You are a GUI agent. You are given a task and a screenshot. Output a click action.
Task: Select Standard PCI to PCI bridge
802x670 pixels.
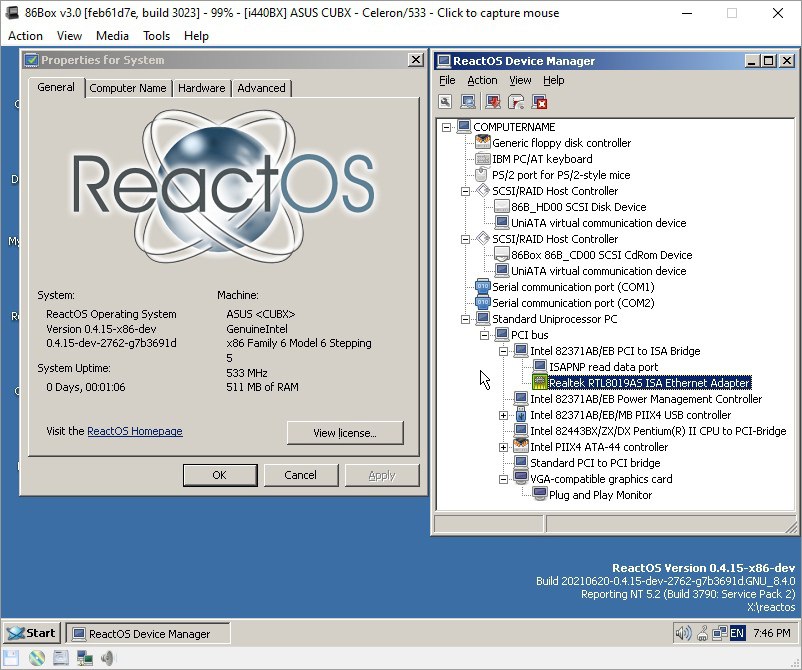pyautogui.click(x=595, y=463)
